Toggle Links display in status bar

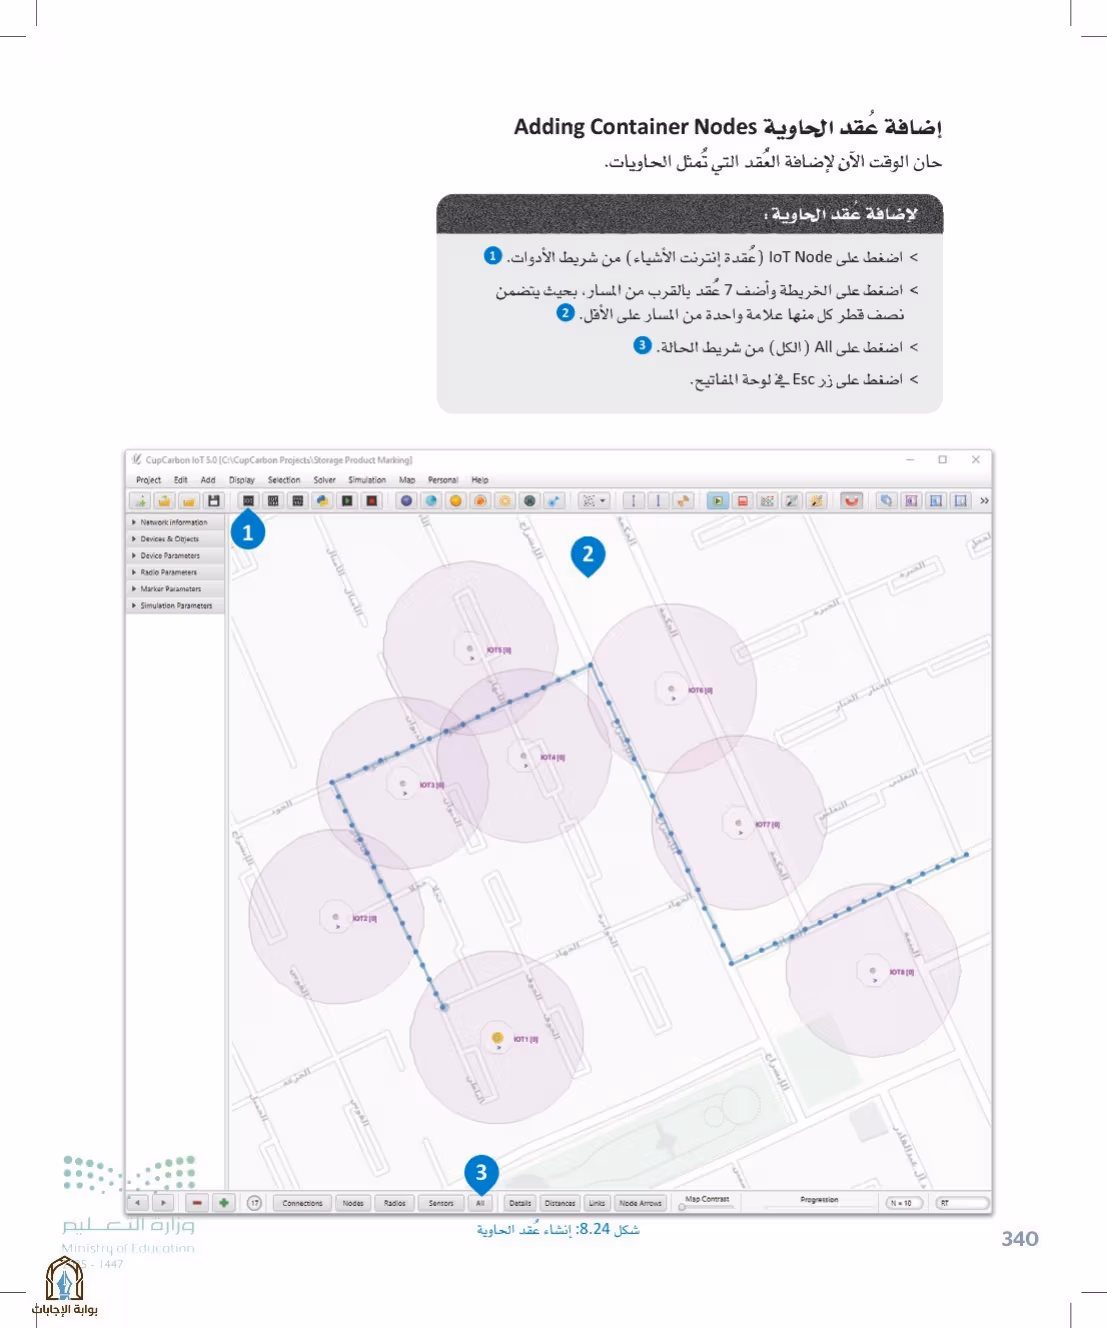click(597, 1203)
